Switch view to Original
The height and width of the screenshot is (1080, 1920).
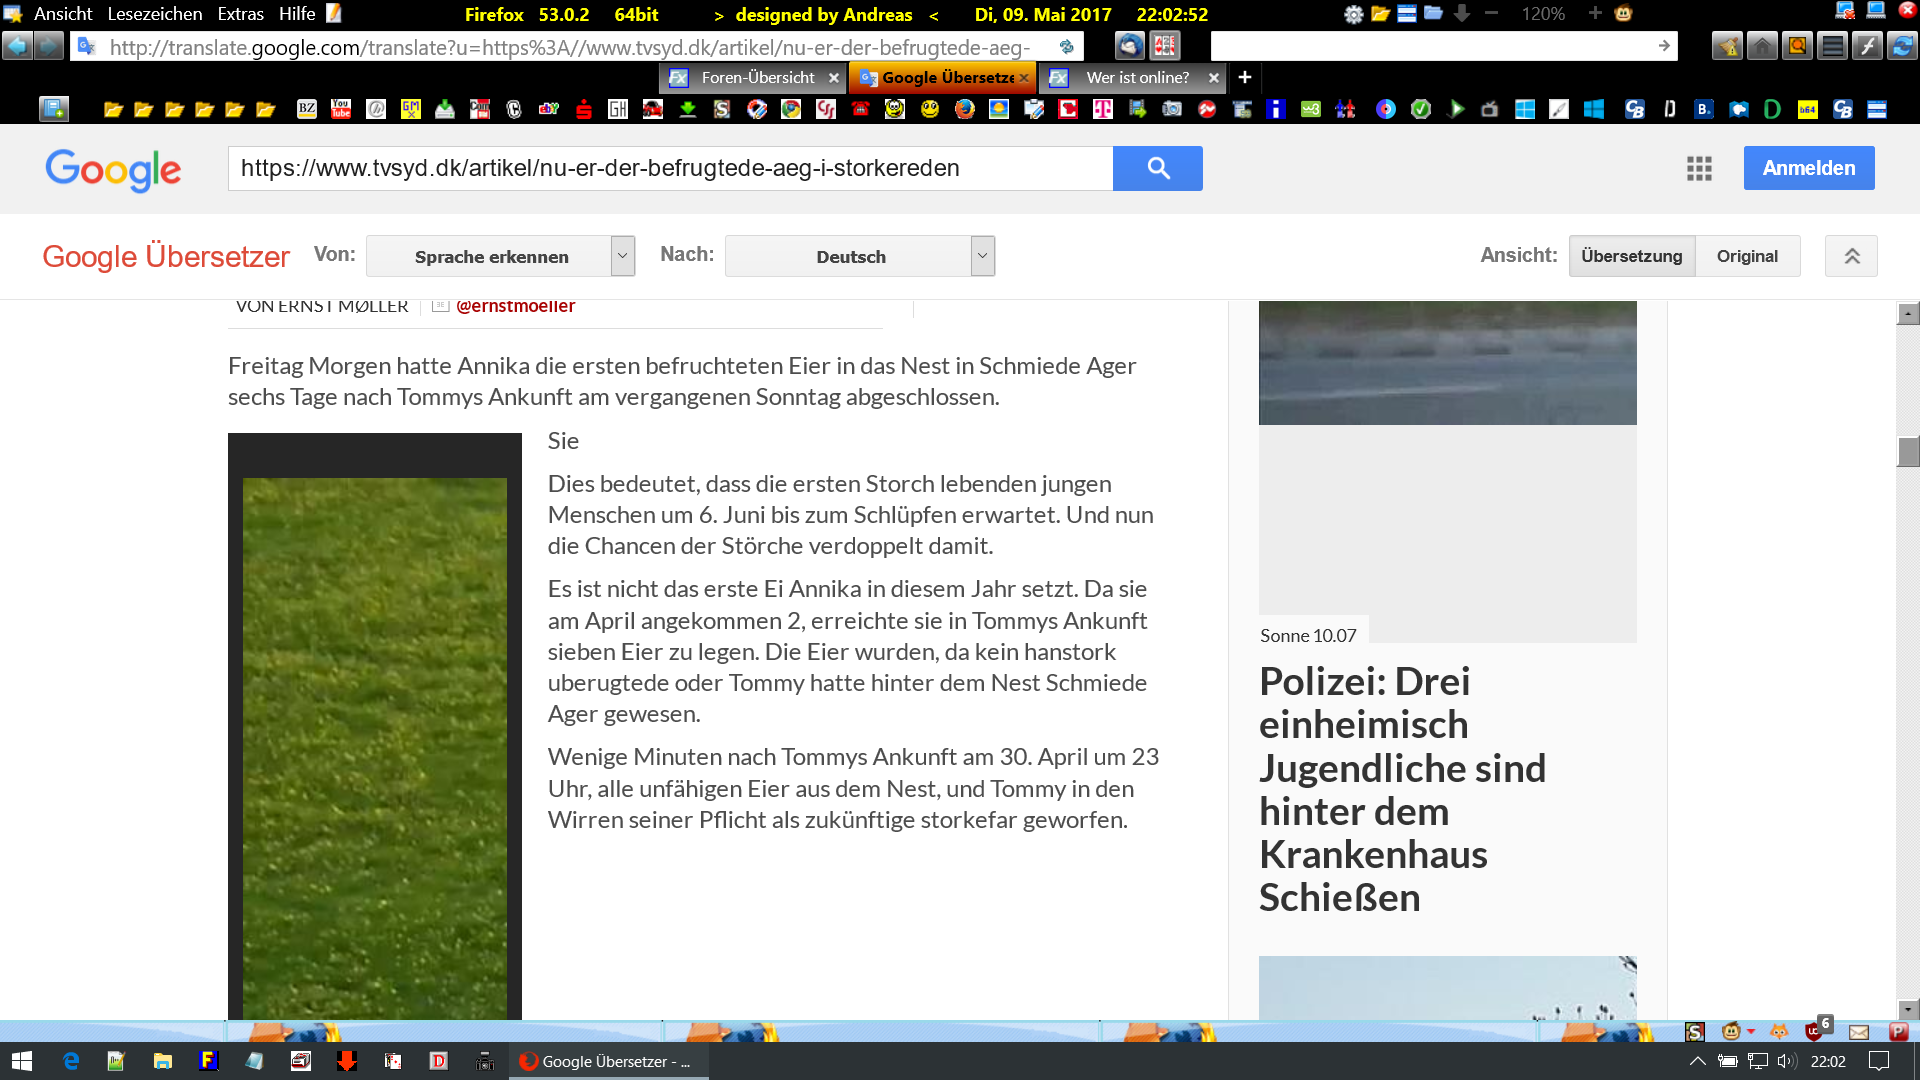1747,256
